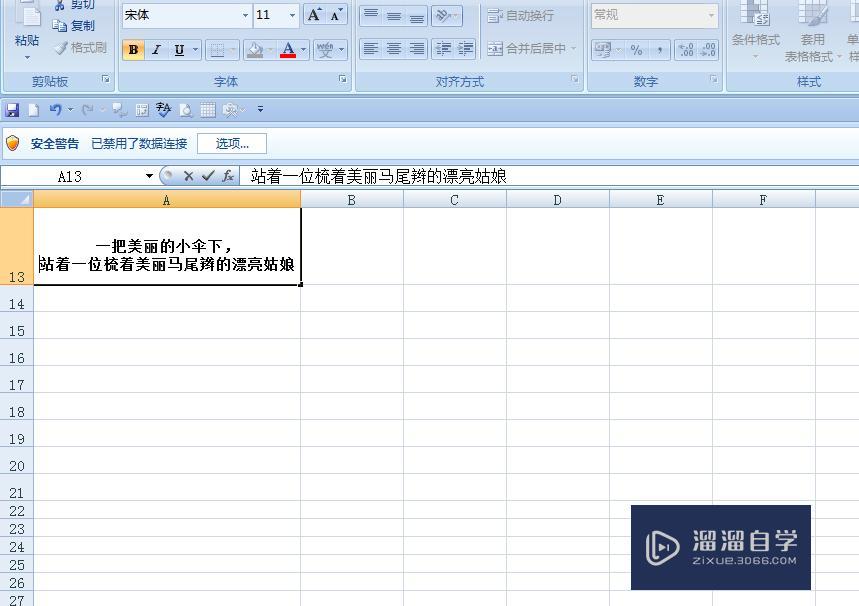Open the underline style dropdown arrow
This screenshot has width=859, height=606.
pyautogui.click(x=196, y=50)
